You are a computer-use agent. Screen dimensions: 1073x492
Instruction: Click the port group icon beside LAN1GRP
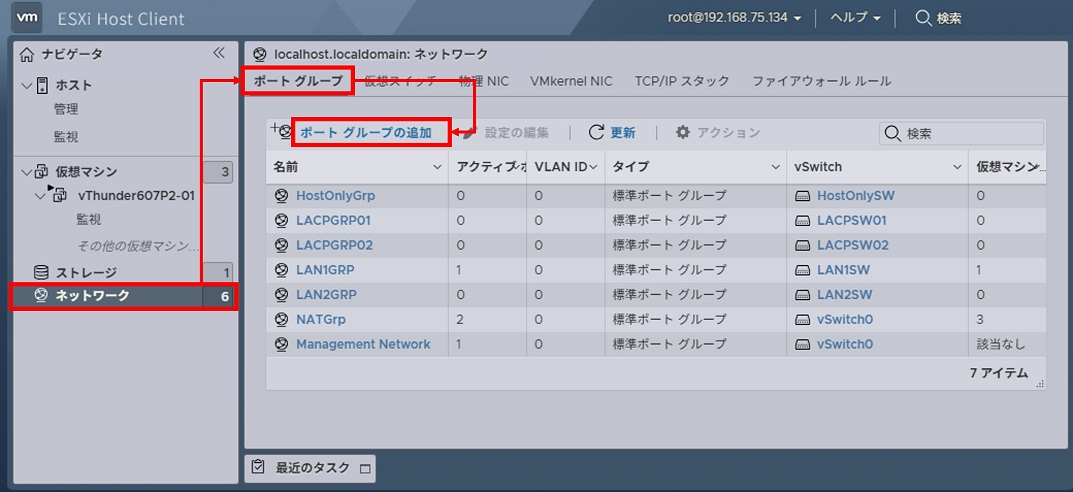[281, 270]
